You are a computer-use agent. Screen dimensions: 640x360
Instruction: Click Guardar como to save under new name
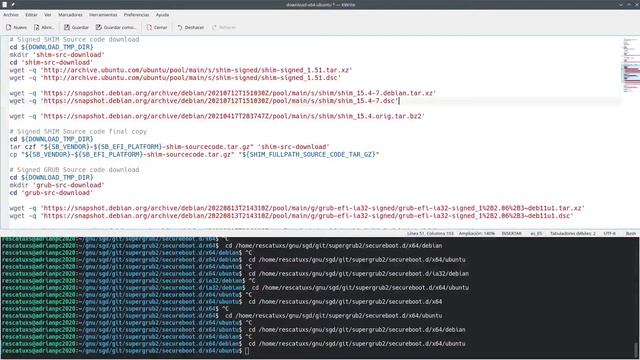[x=116, y=27]
